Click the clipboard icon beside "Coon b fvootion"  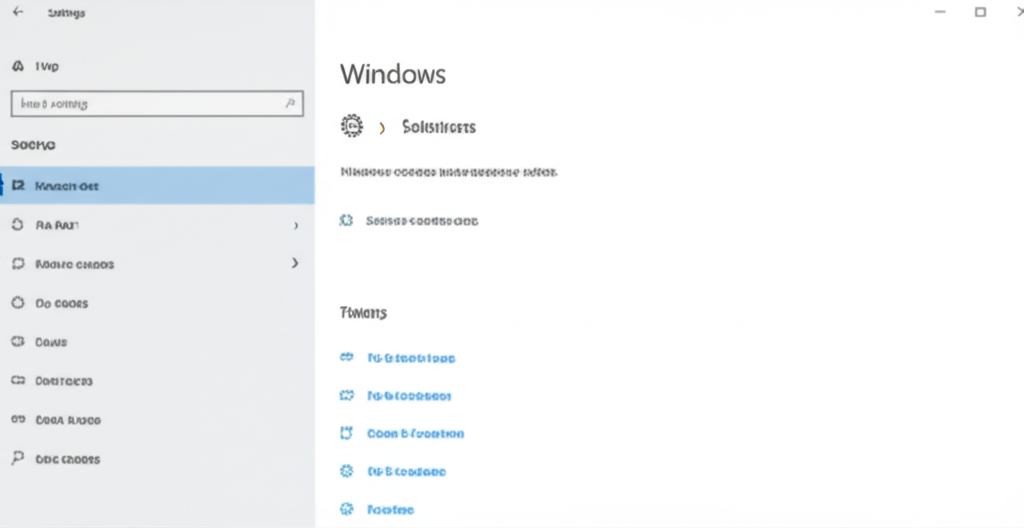click(347, 433)
